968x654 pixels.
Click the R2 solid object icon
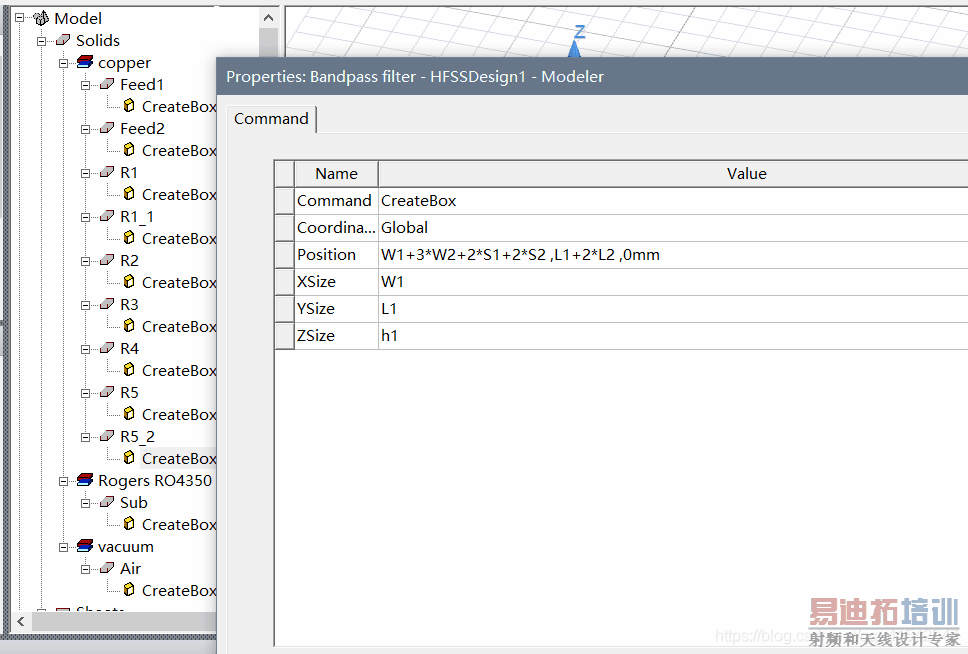tap(107, 261)
